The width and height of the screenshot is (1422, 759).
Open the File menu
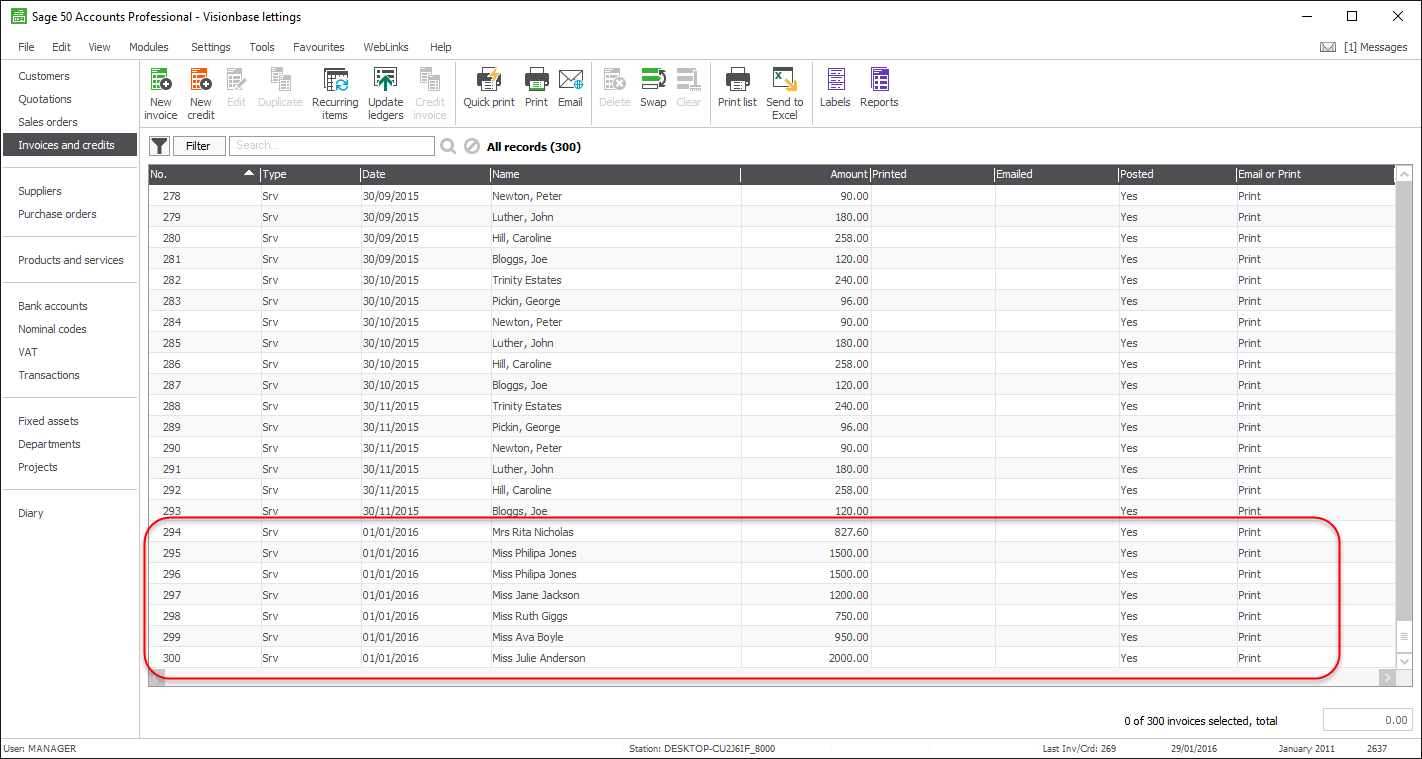[26, 47]
